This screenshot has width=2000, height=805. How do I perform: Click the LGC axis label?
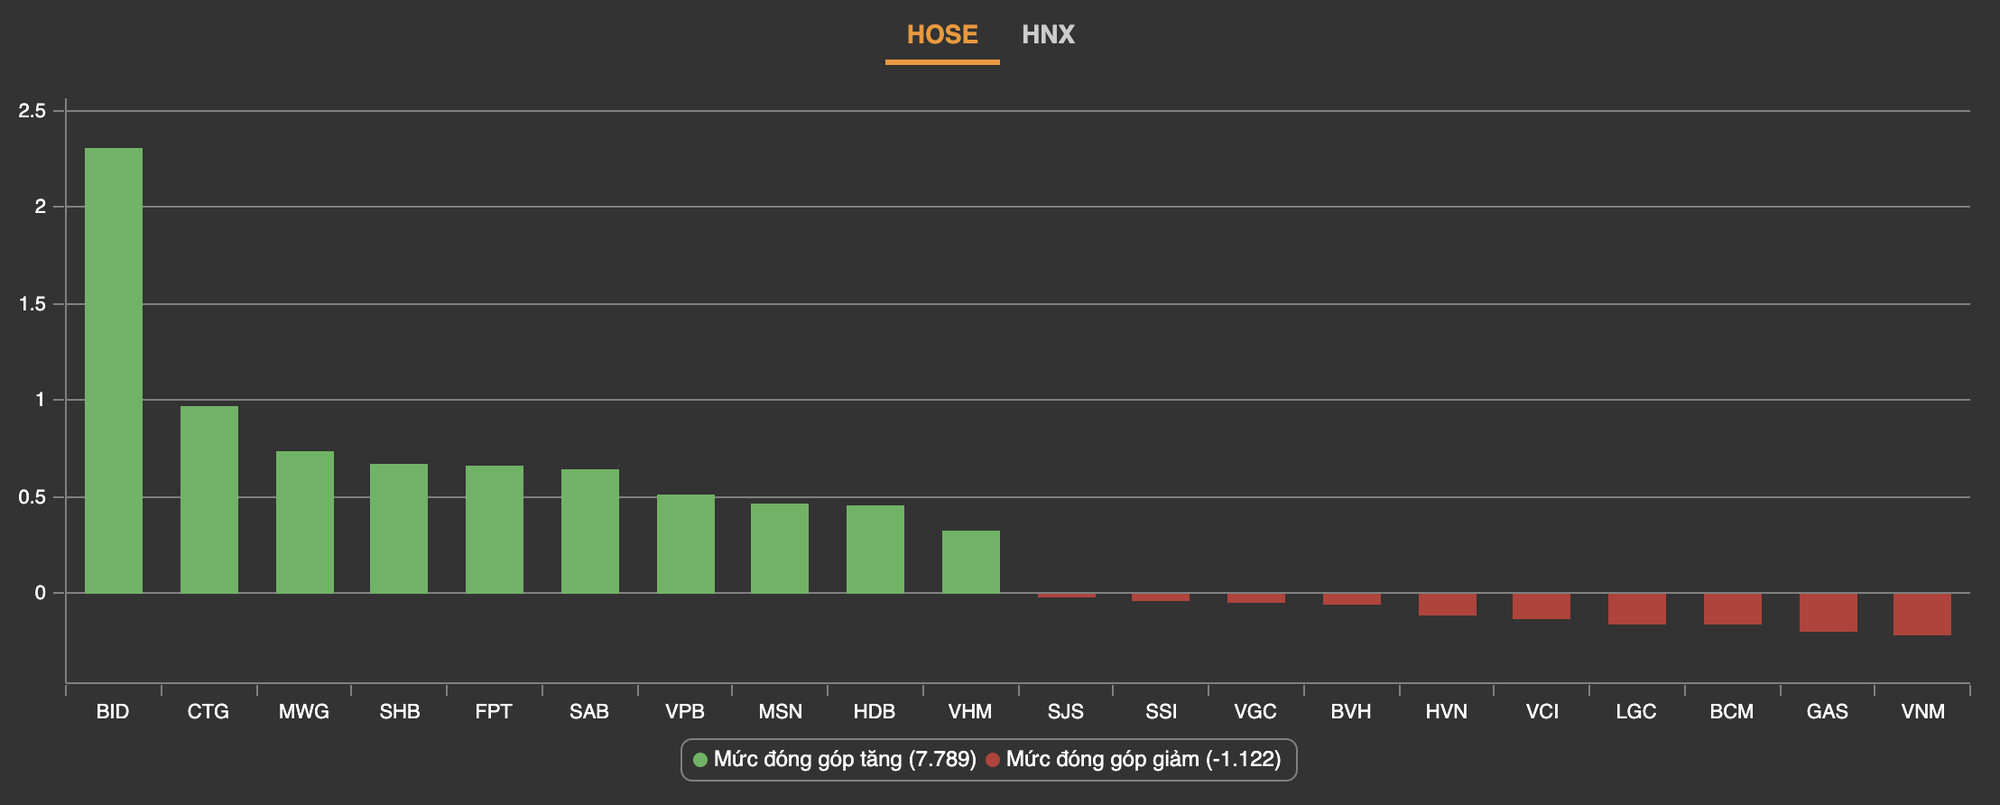[1636, 712]
